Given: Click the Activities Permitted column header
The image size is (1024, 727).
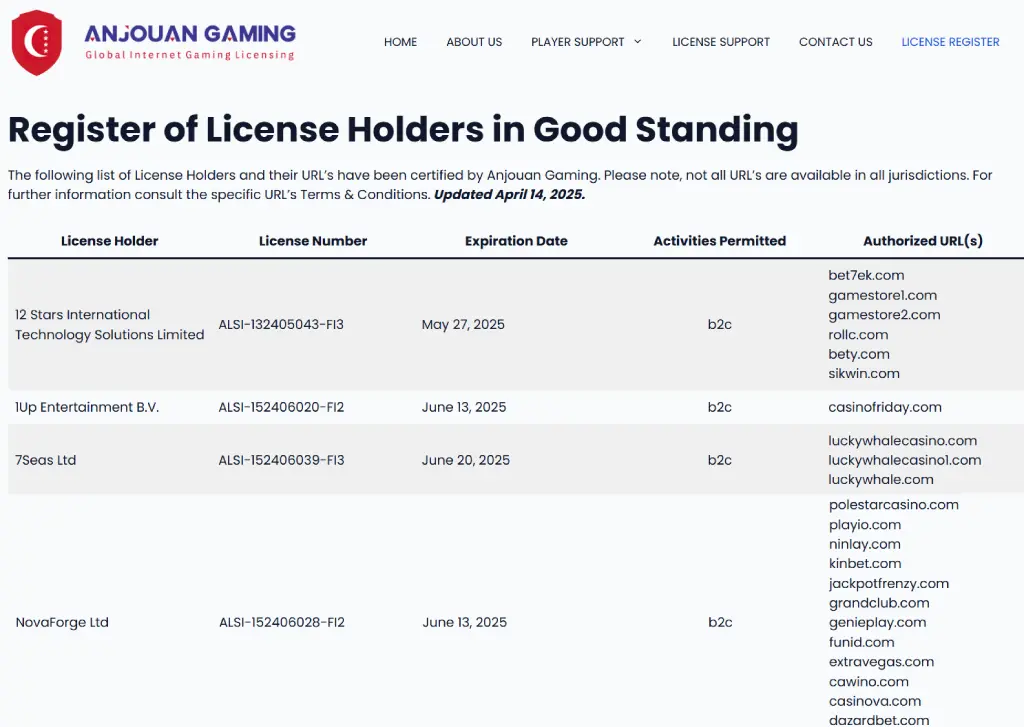Looking at the screenshot, I should coord(720,241).
